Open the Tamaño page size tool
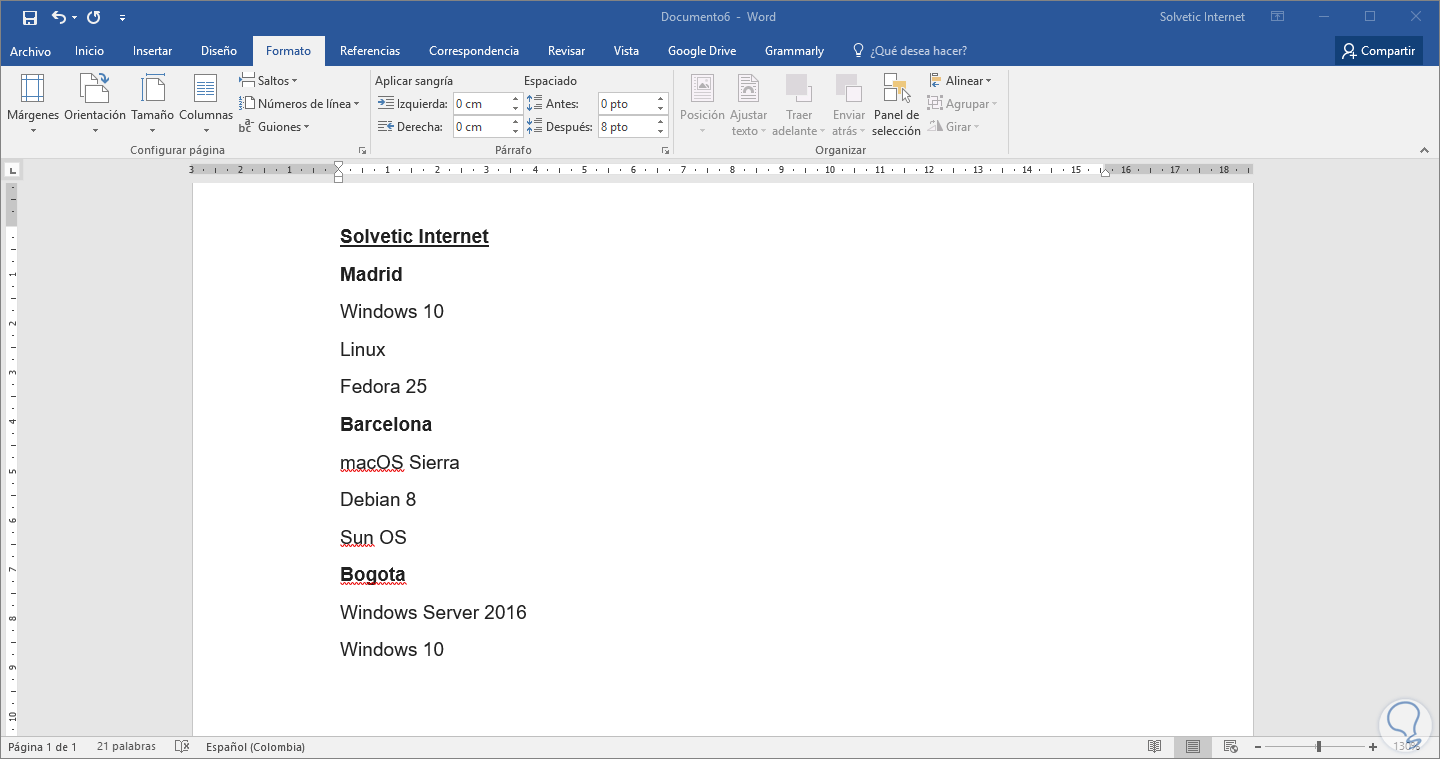The height and width of the screenshot is (759, 1440). (152, 103)
